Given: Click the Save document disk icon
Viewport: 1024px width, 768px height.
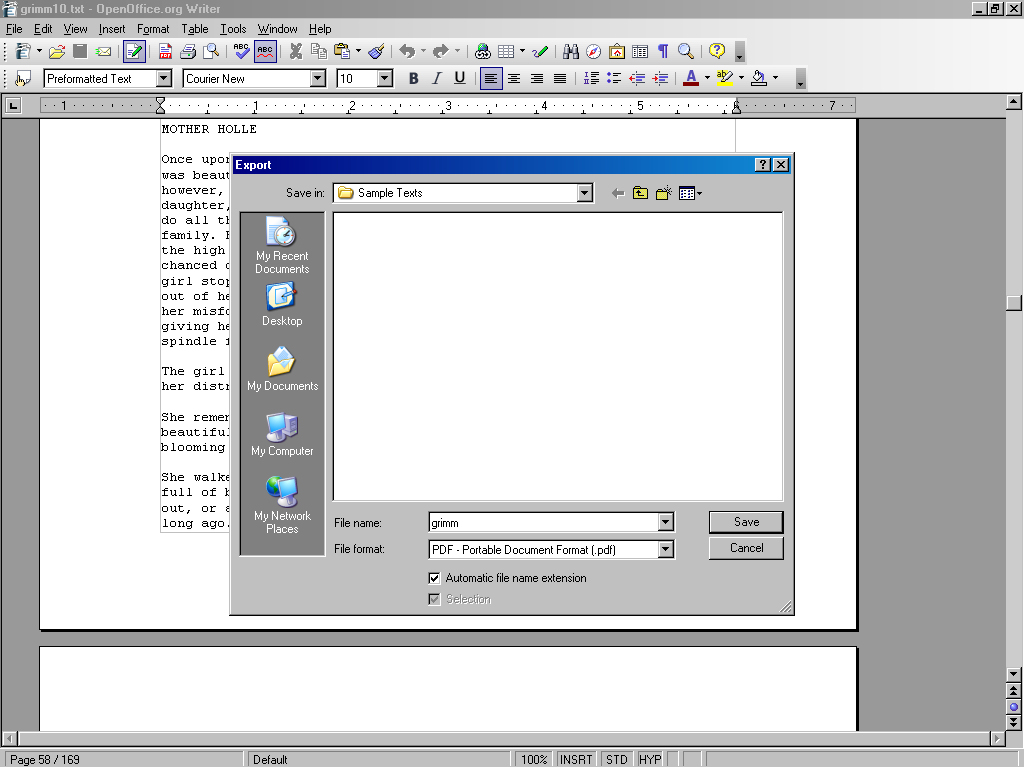Looking at the screenshot, I should pos(80,51).
